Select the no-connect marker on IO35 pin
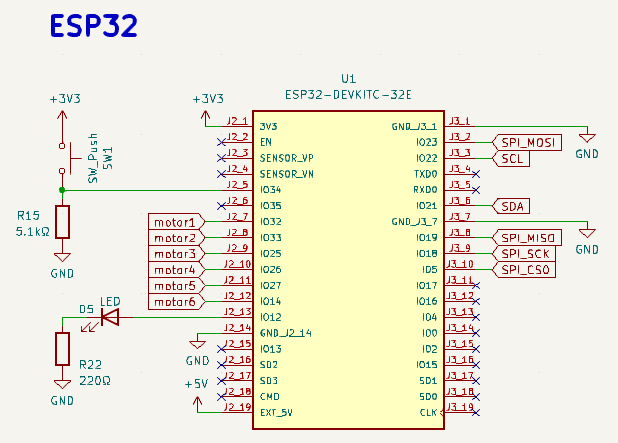The image size is (618, 443). pyautogui.click(x=222, y=206)
